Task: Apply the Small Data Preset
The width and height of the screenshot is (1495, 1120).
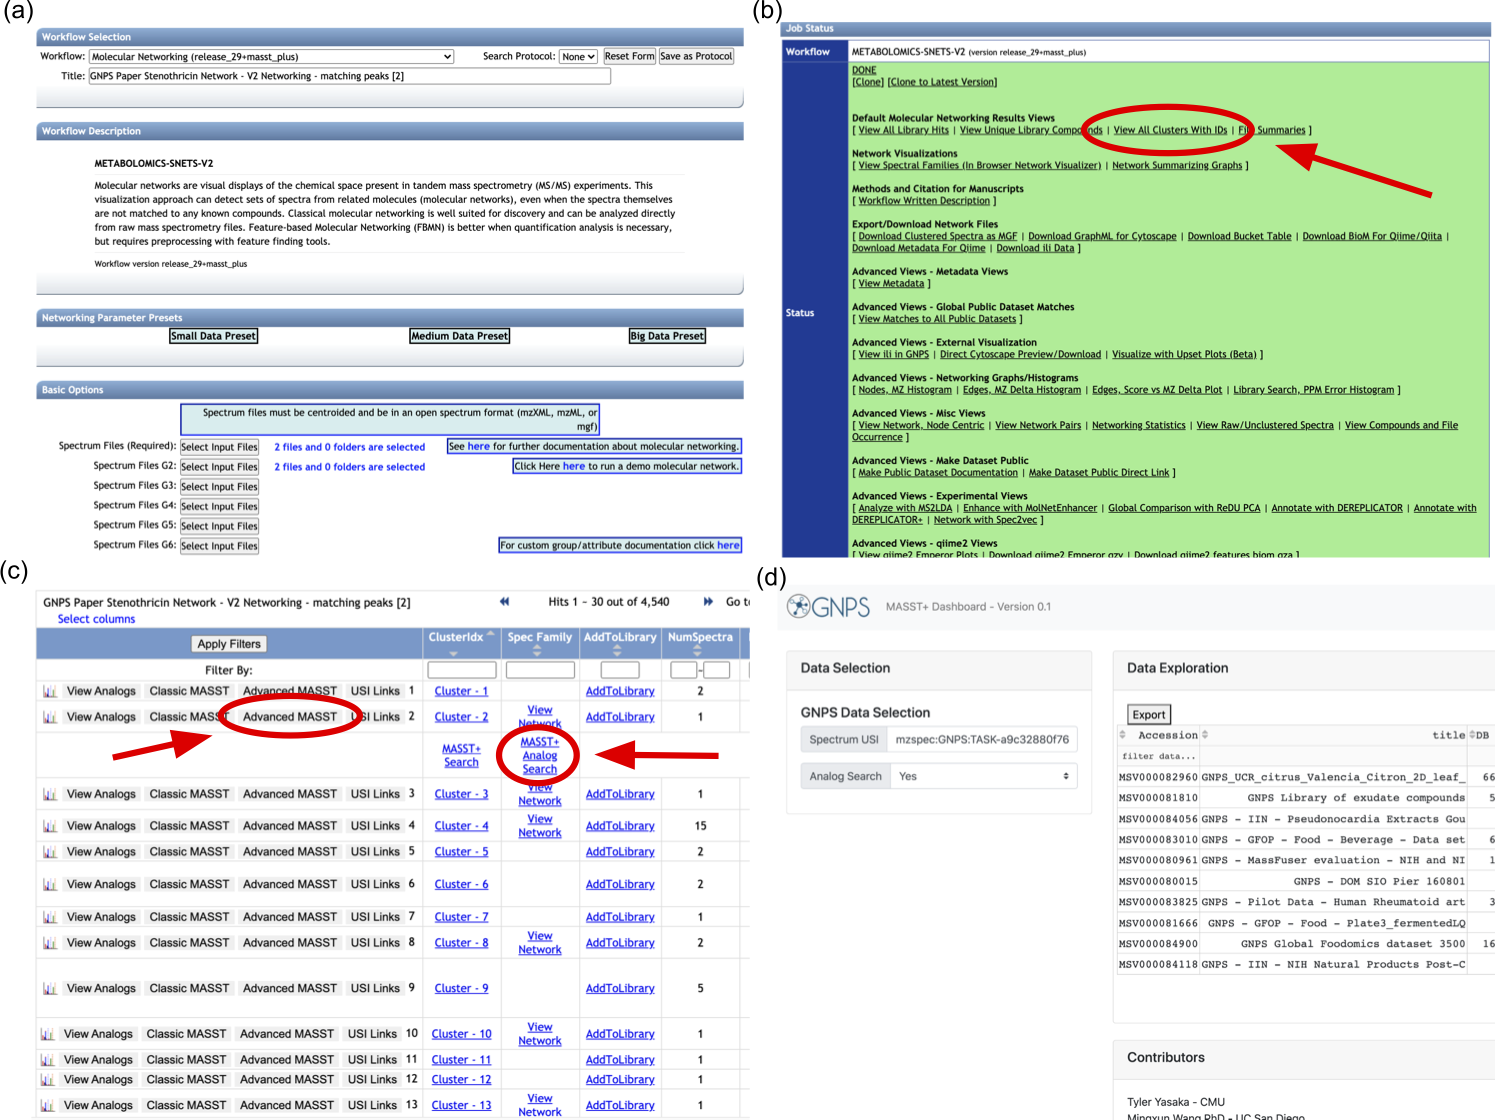Action: point(214,336)
